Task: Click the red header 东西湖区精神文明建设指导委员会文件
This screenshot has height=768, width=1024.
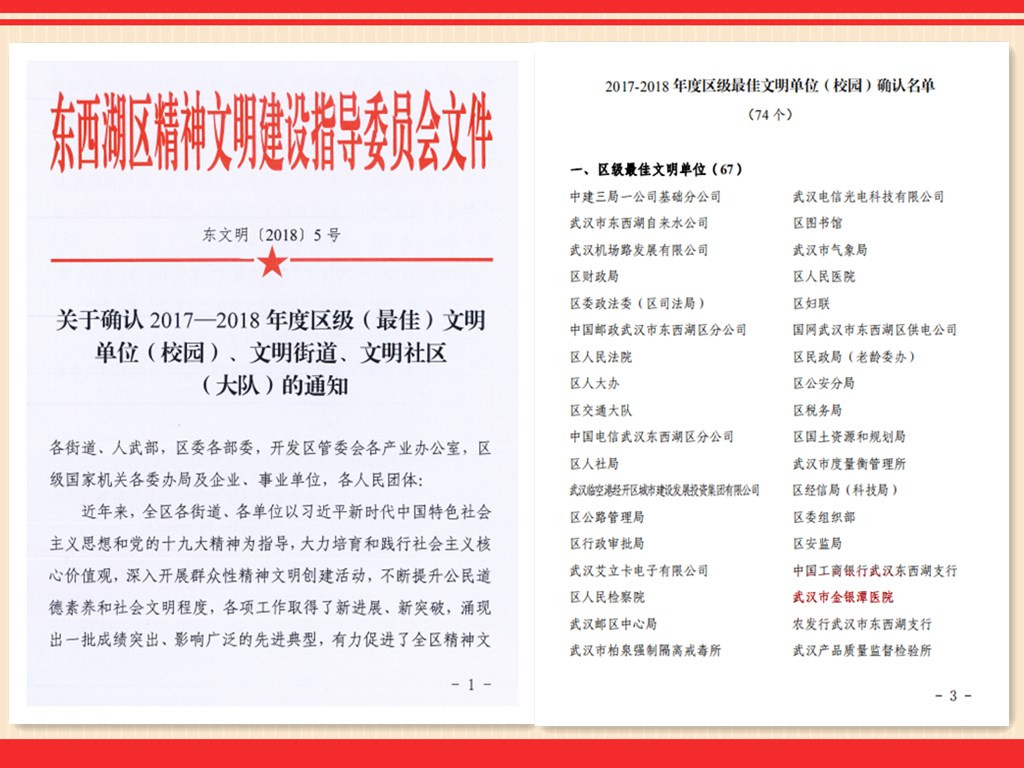Action: pos(271,135)
